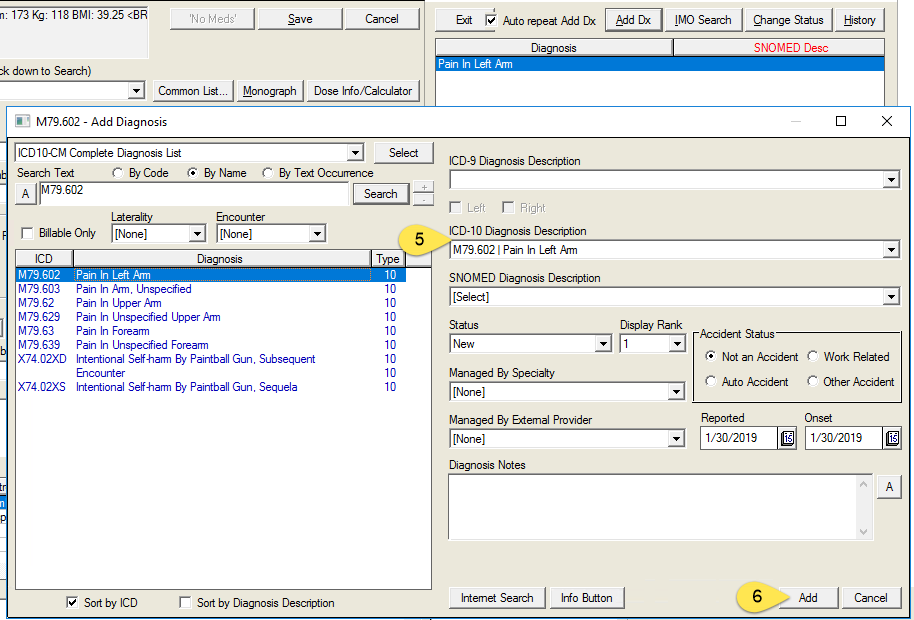Open the SNOMED Diagnosis Description dropdown
This screenshot has width=914, height=620.
891,297
